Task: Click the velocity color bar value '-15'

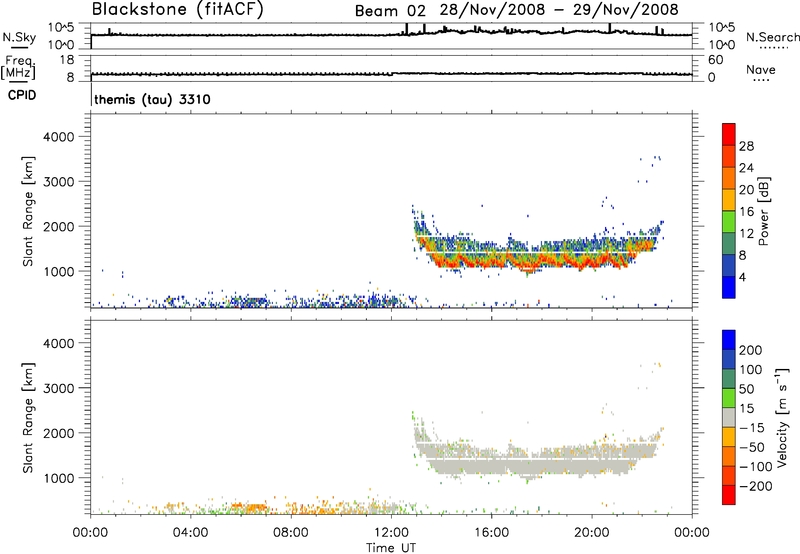Action: pyautogui.click(x=752, y=428)
